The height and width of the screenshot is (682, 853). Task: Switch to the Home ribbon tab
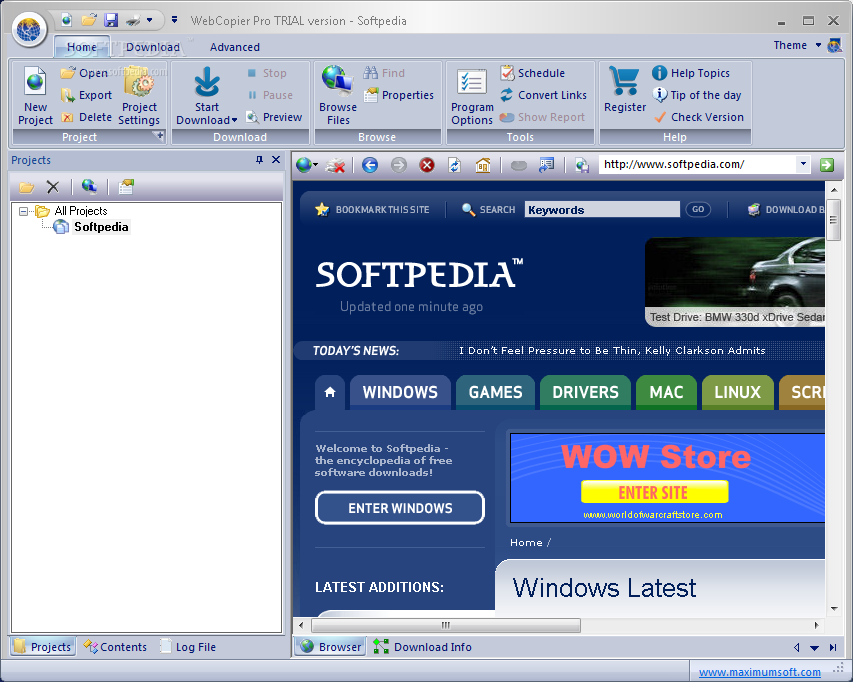click(x=82, y=47)
